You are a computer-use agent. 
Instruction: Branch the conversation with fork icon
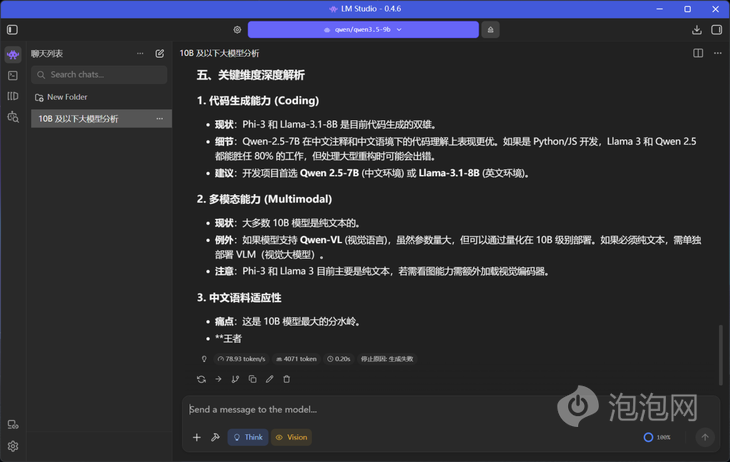(235, 379)
